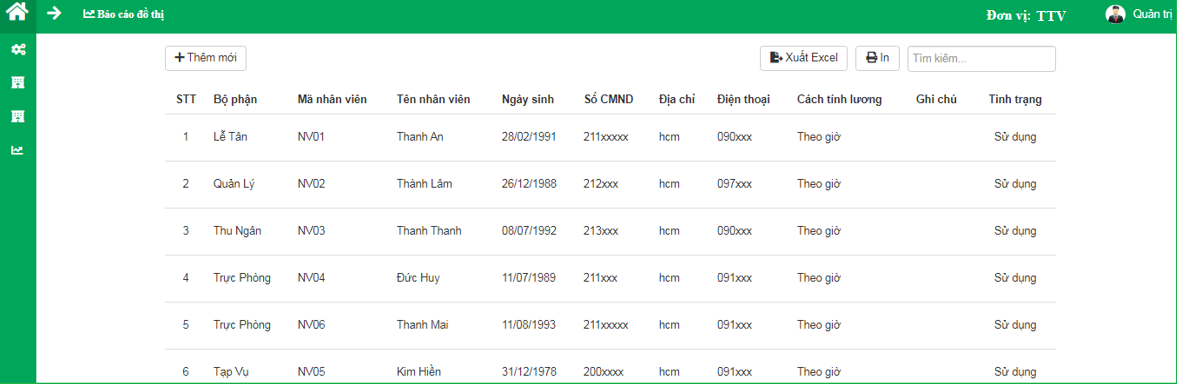
Task: Select the Lễ Tân department cell
Action: 230,137
